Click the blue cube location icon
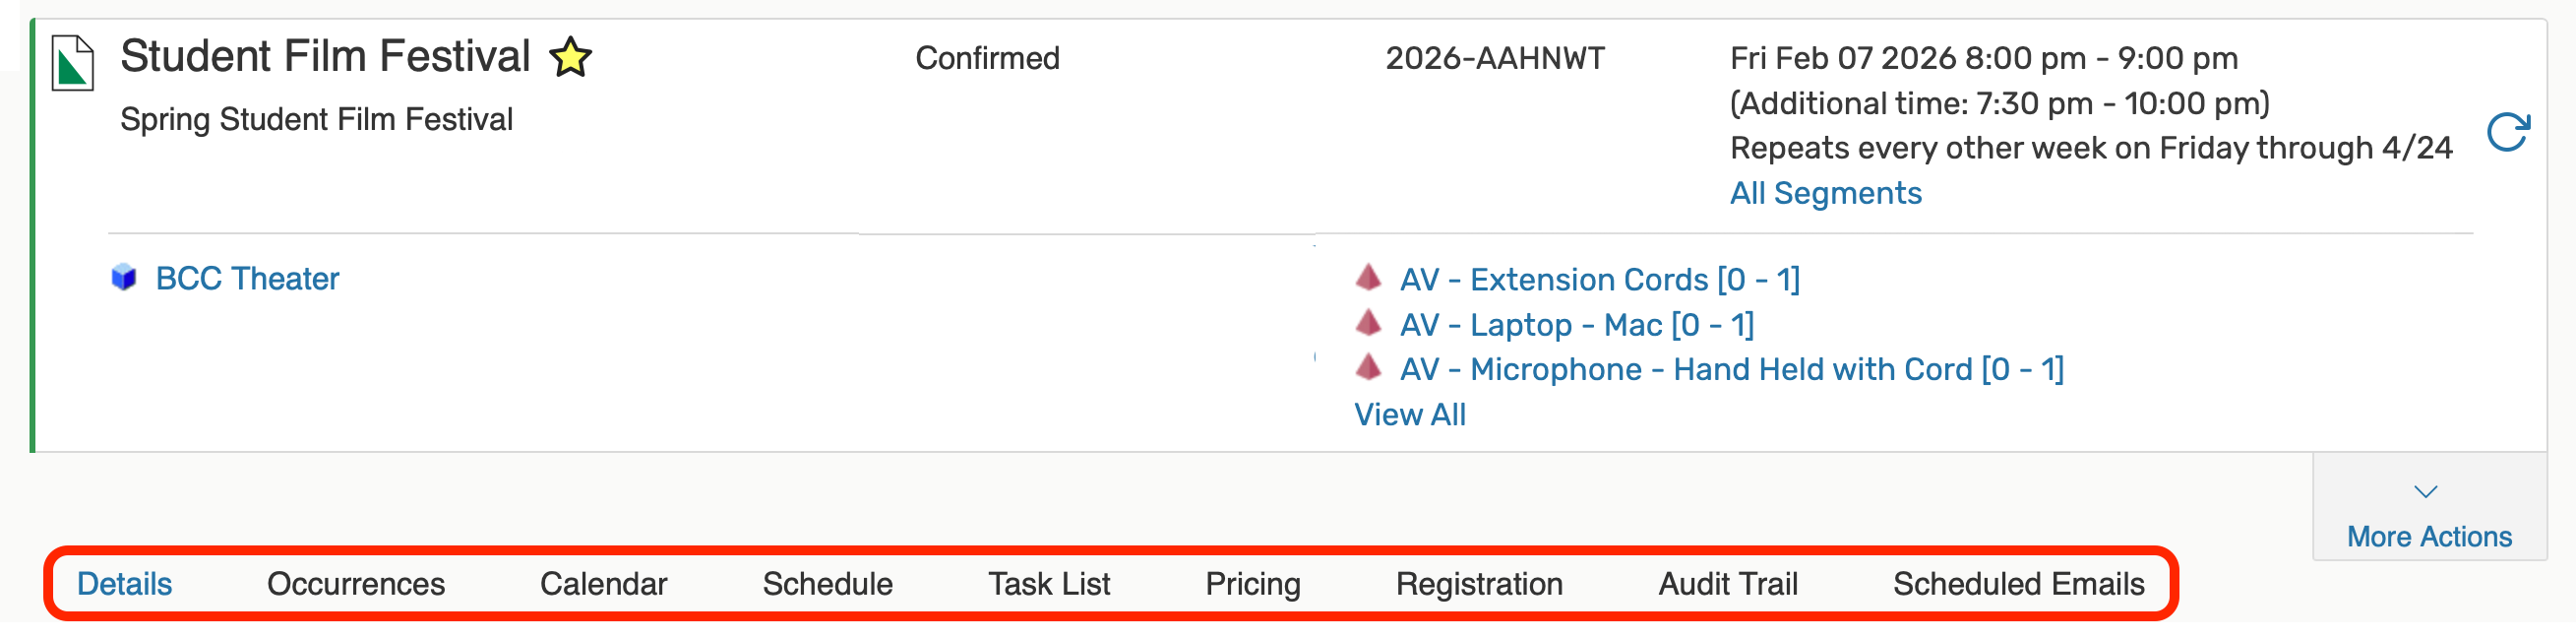2576x638 pixels. pyautogui.click(x=124, y=278)
